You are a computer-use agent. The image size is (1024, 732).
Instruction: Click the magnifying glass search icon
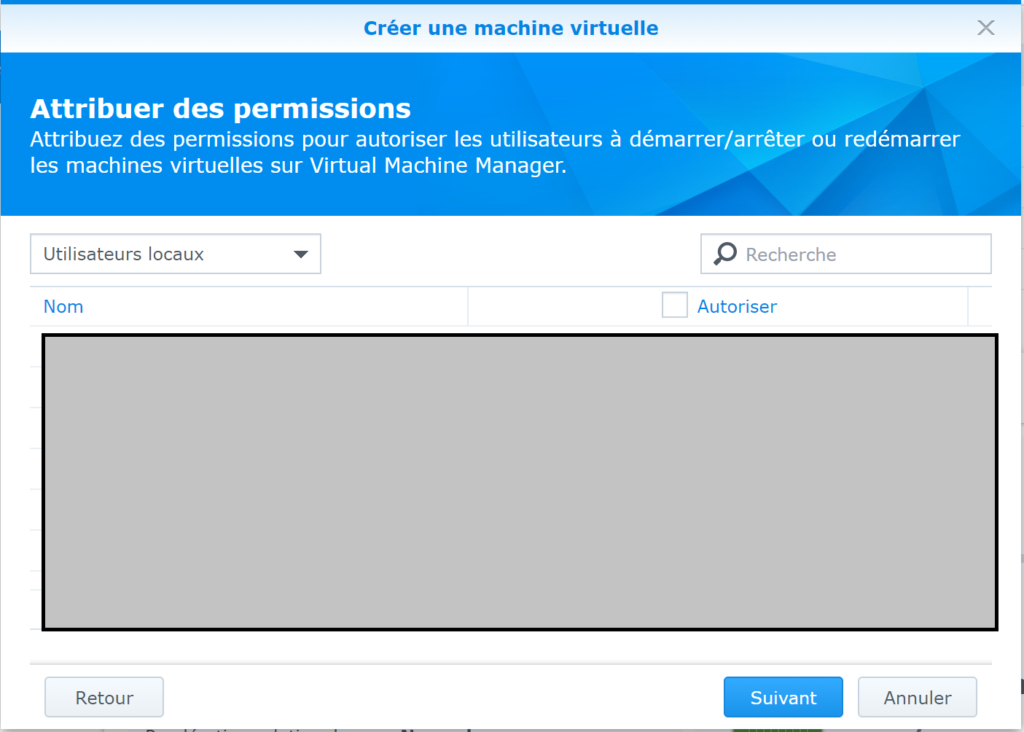pos(725,254)
